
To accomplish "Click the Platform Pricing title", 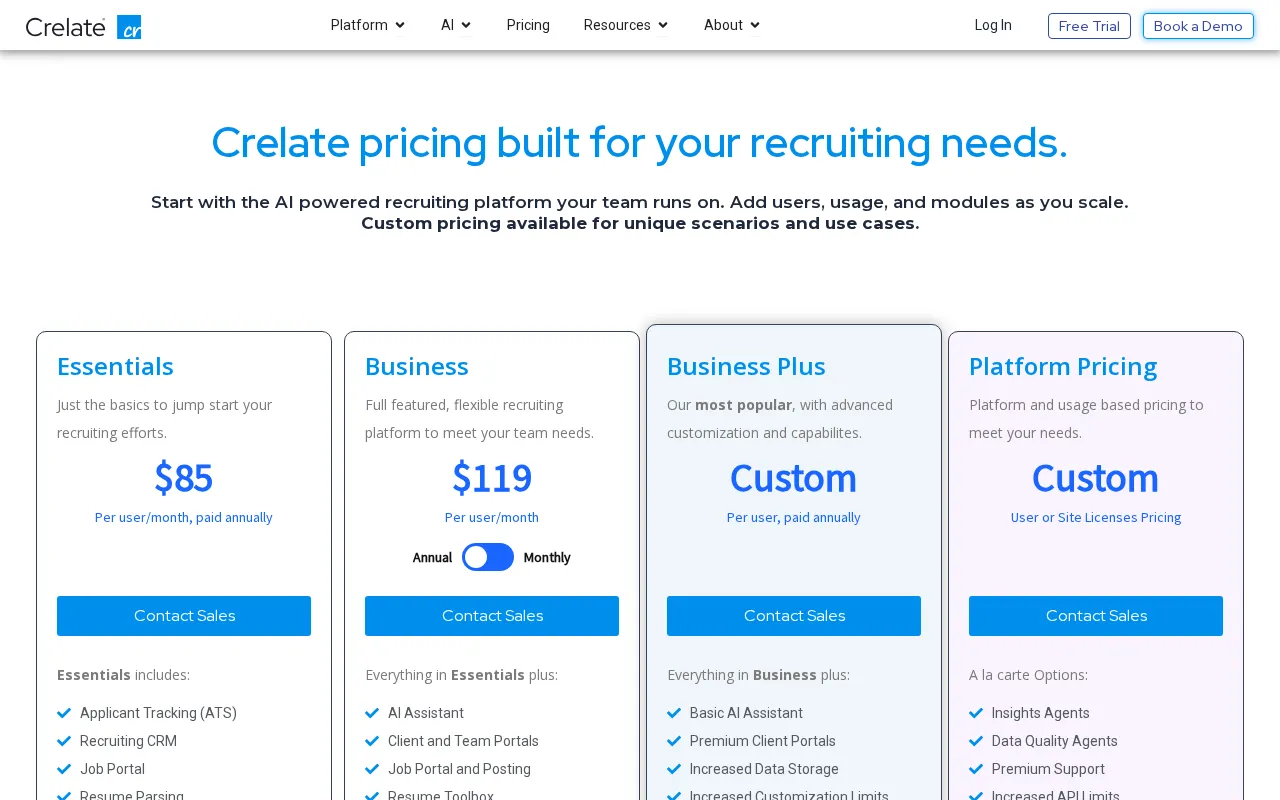I will [x=1063, y=366].
